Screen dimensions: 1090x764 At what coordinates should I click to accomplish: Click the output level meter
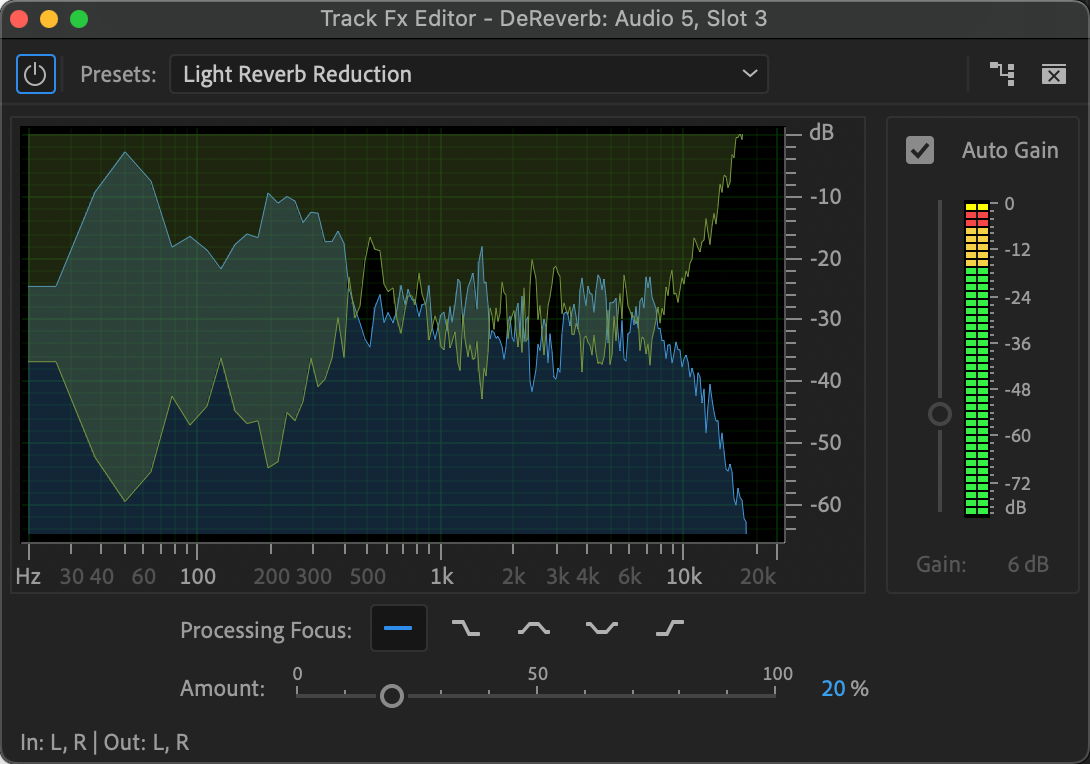(976, 358)
